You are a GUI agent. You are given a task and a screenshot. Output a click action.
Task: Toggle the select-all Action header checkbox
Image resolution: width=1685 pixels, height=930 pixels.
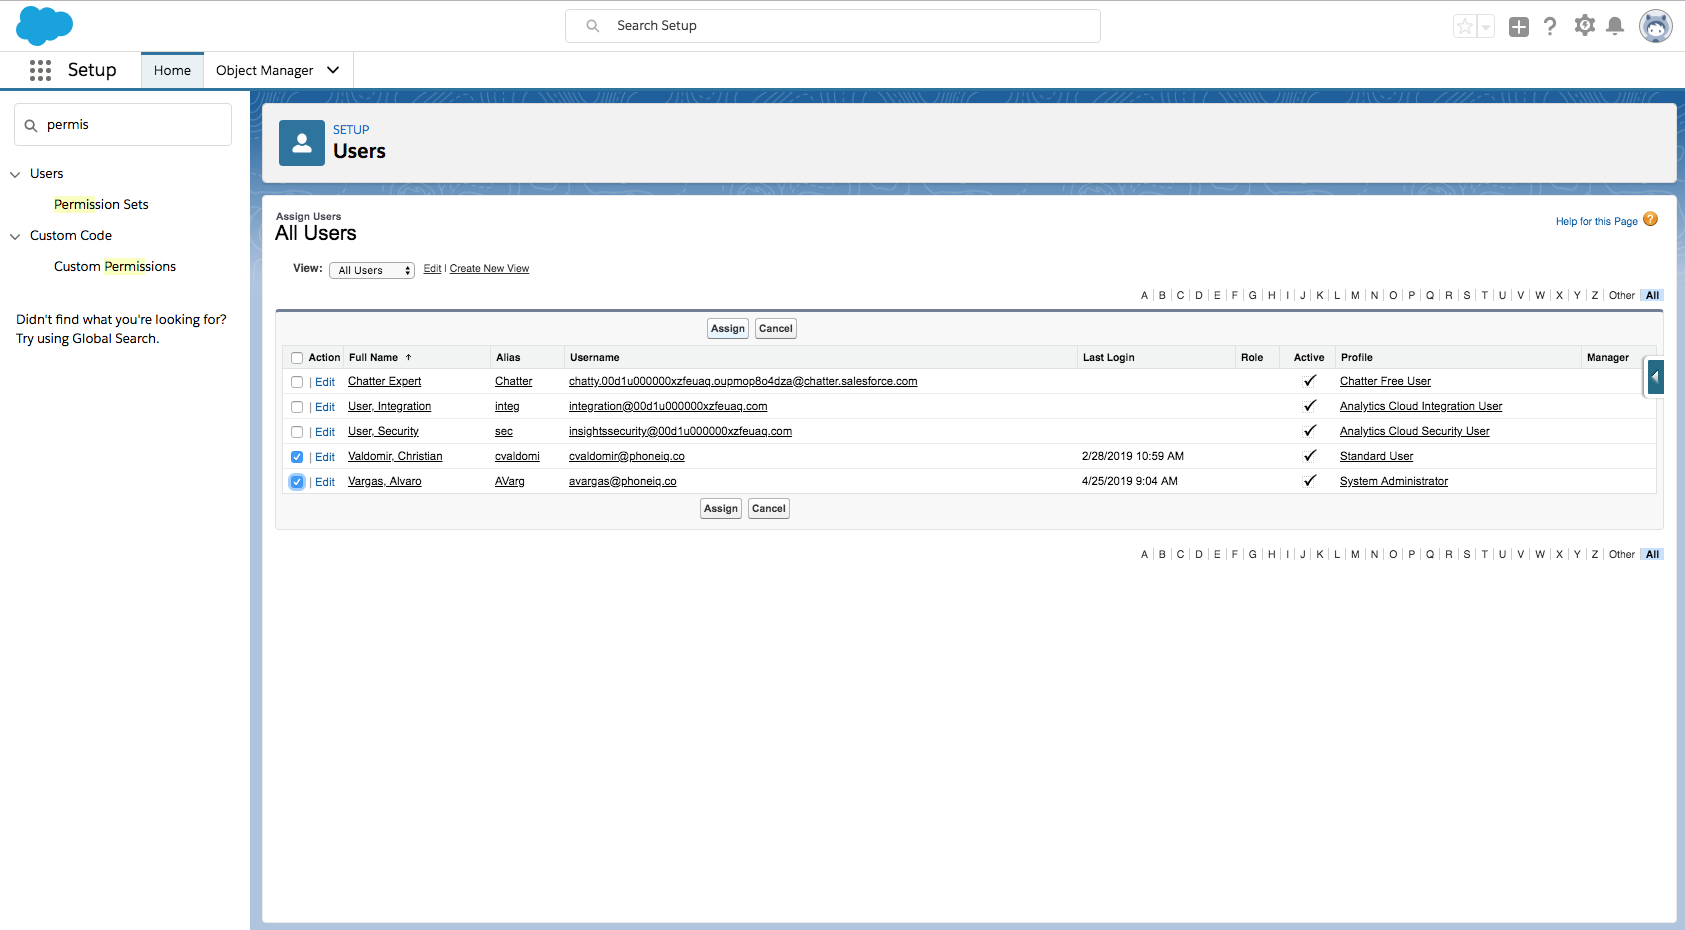point(297,358)
